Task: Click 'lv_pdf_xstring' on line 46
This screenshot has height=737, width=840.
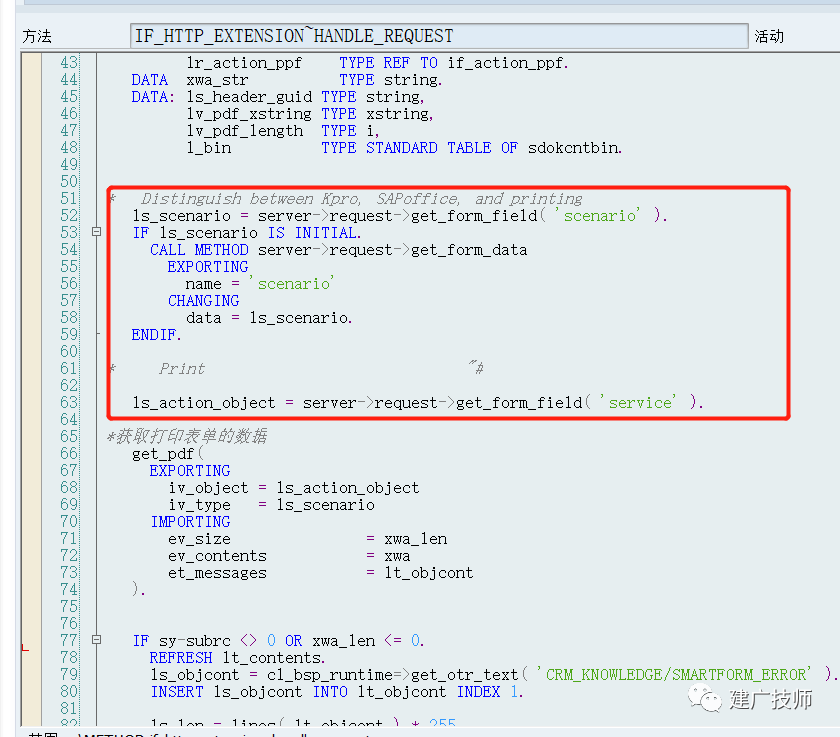Action: point(249,114)
